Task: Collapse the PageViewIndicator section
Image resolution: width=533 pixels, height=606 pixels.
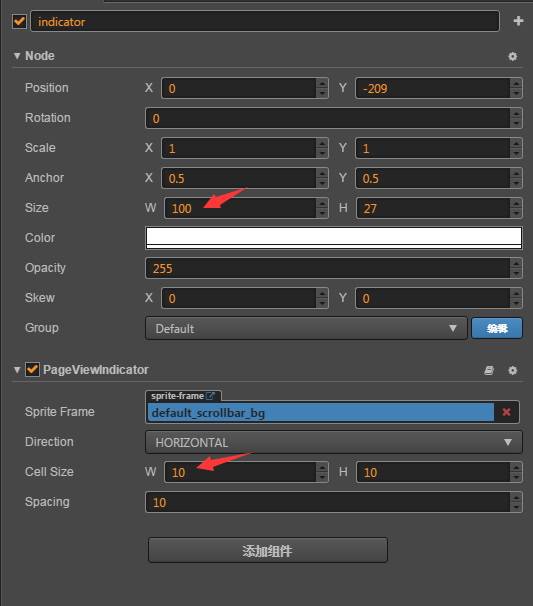Action: click(17, 370)
